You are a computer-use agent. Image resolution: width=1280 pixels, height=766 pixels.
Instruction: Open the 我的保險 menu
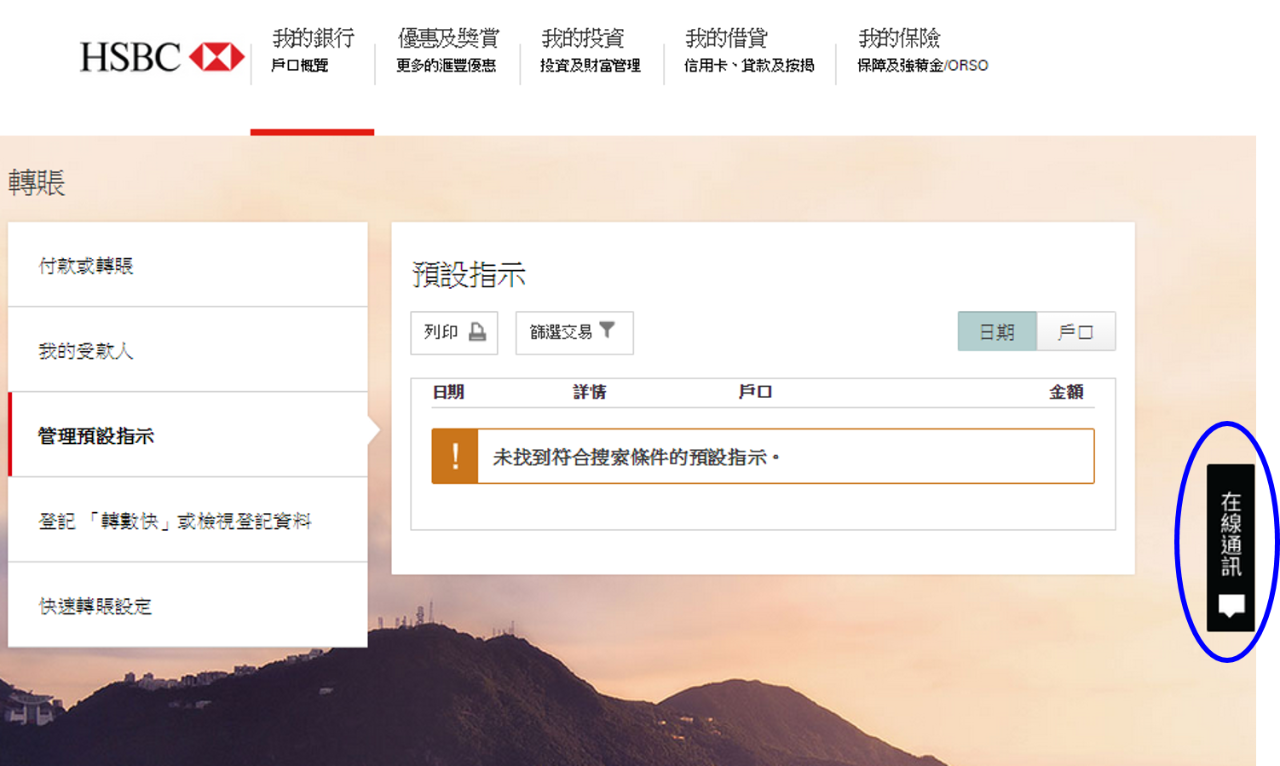tap(922, 51)
